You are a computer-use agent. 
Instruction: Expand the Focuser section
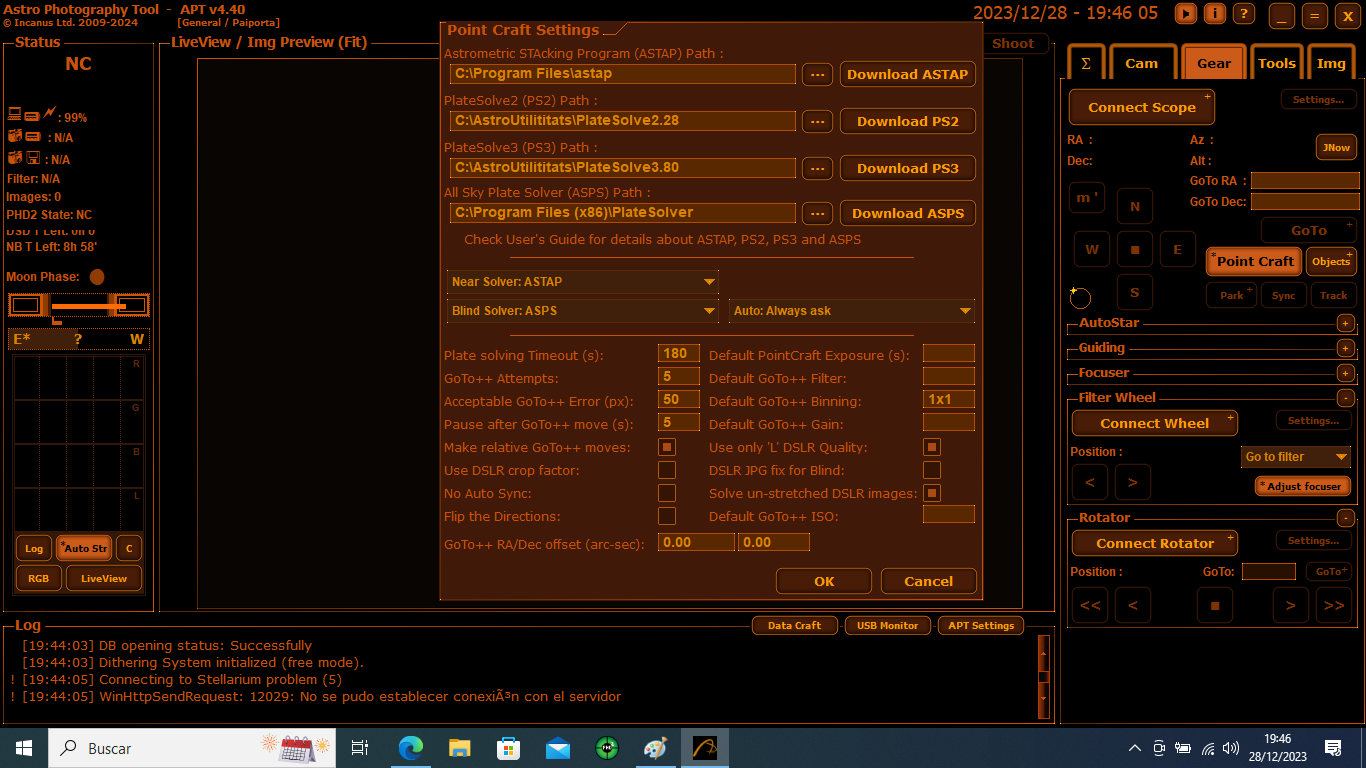point(1346,373)
